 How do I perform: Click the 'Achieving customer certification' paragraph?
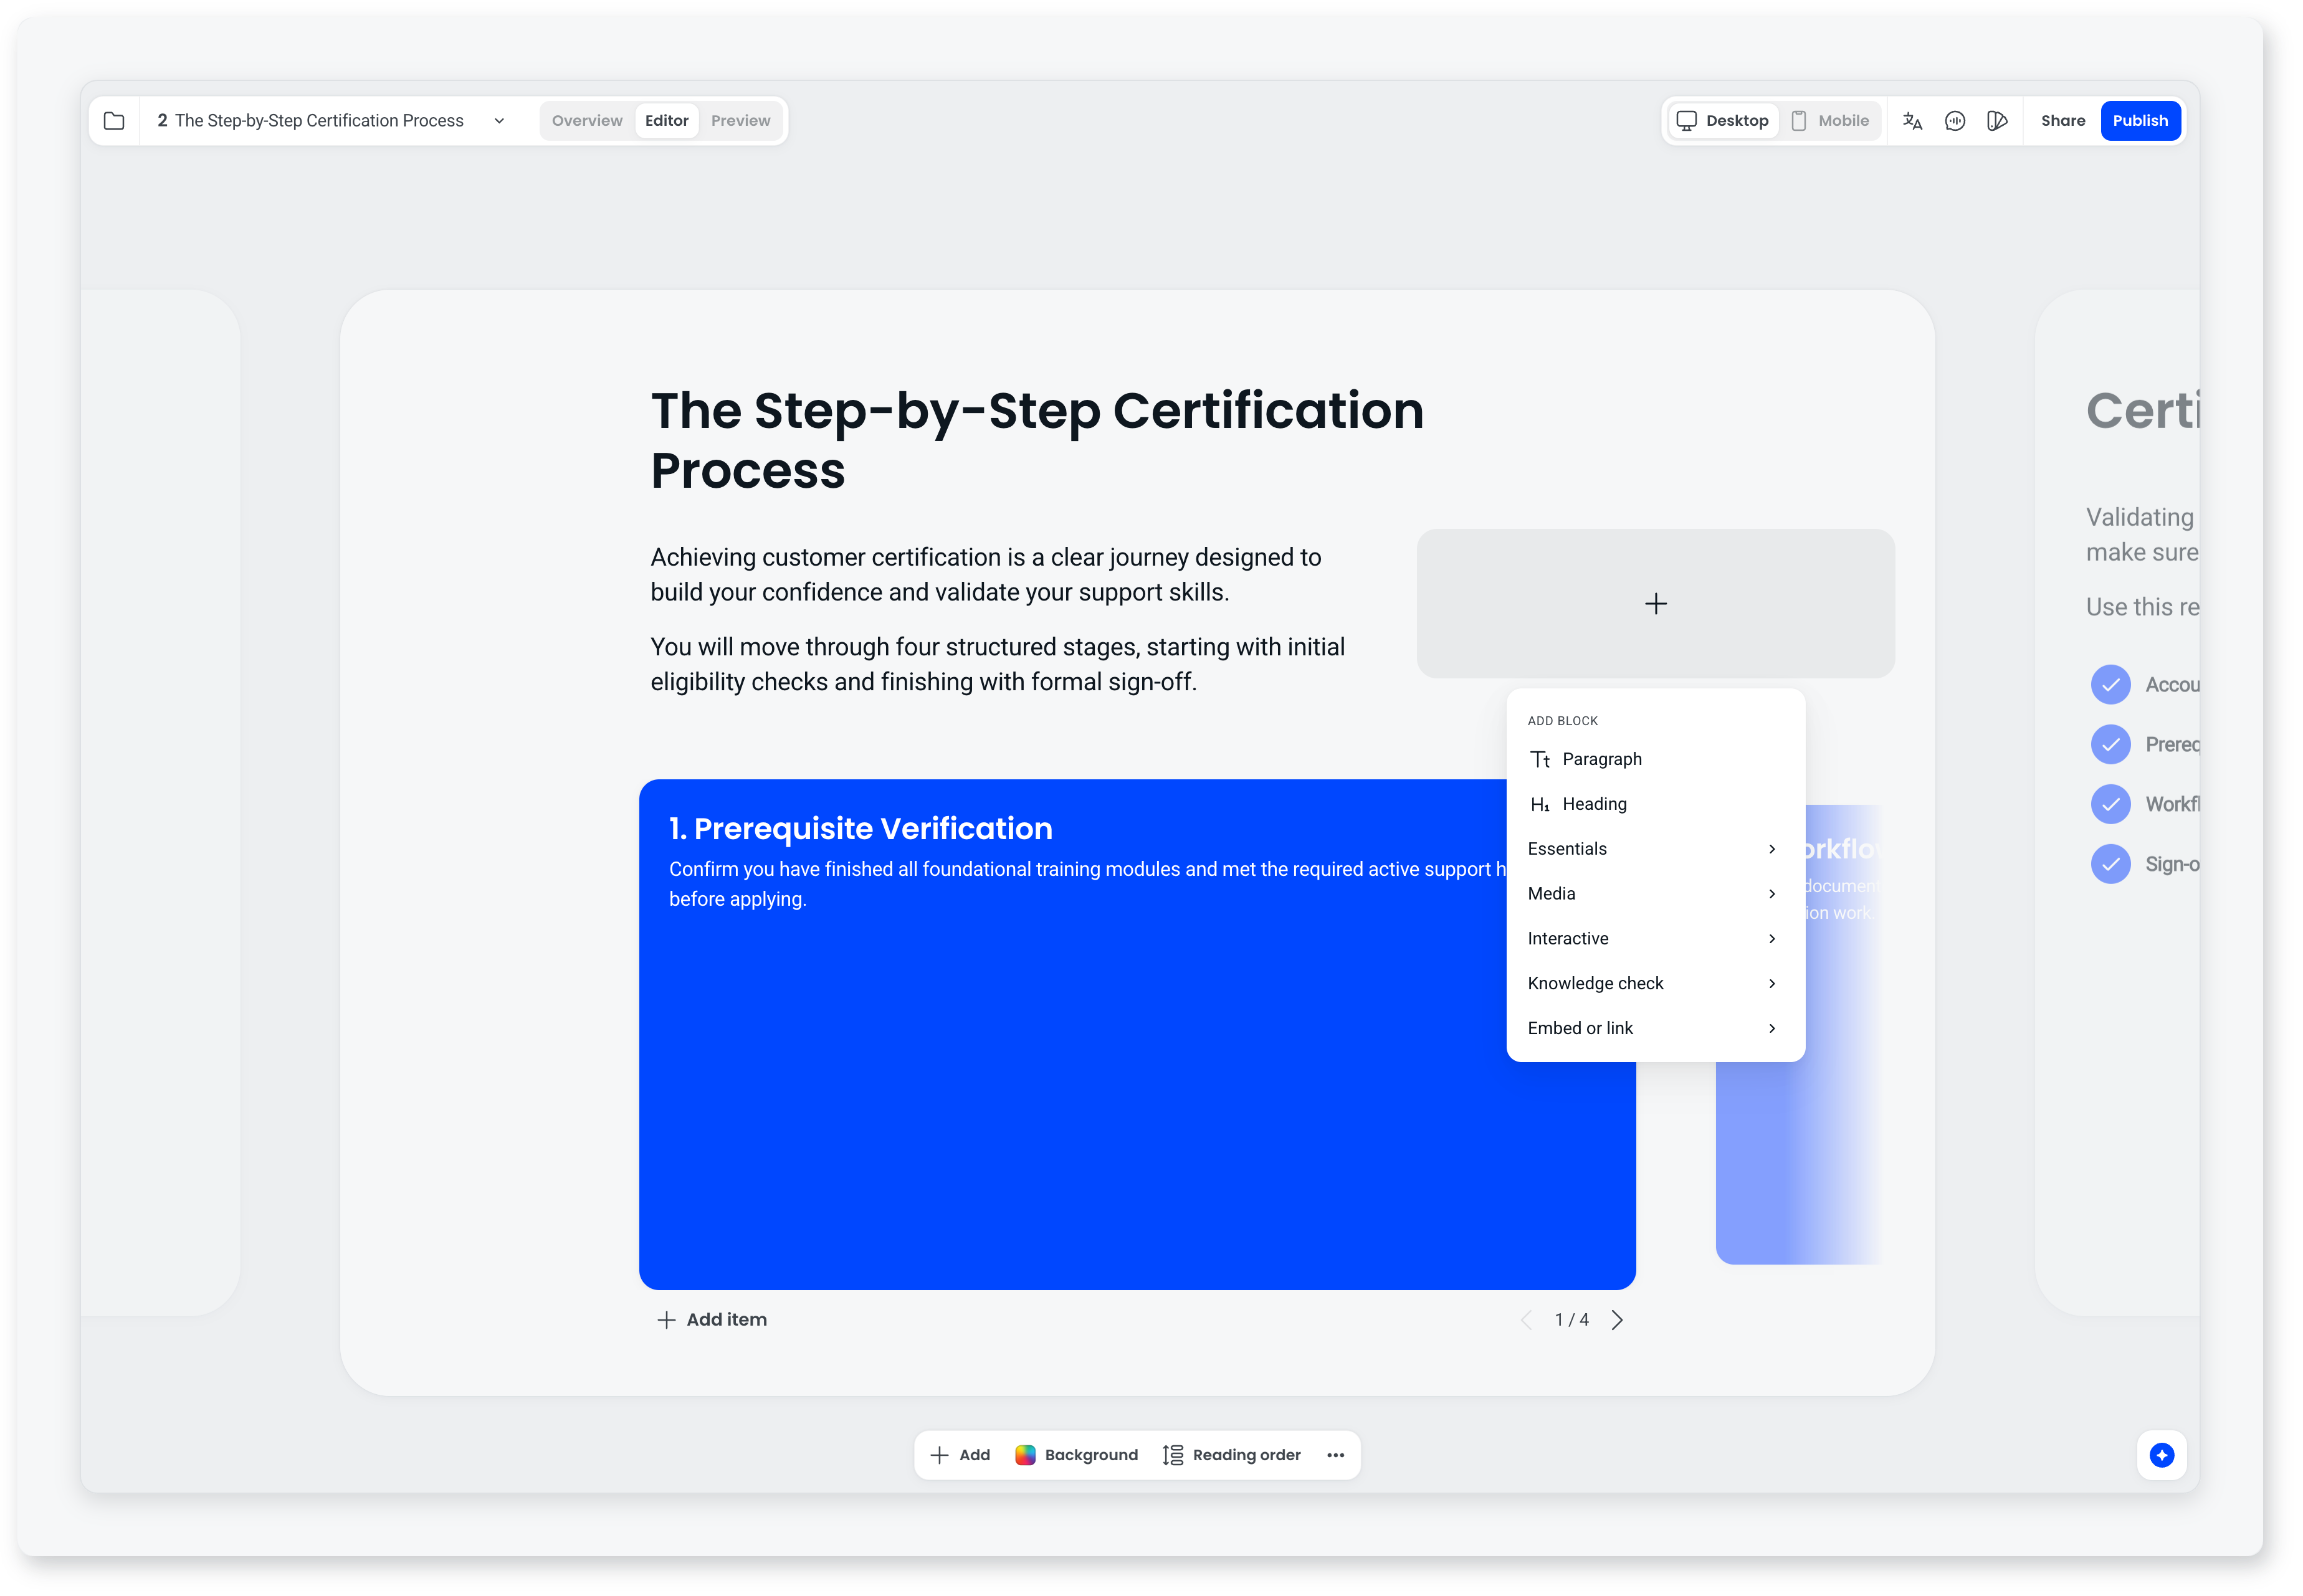tap(986, 575)
